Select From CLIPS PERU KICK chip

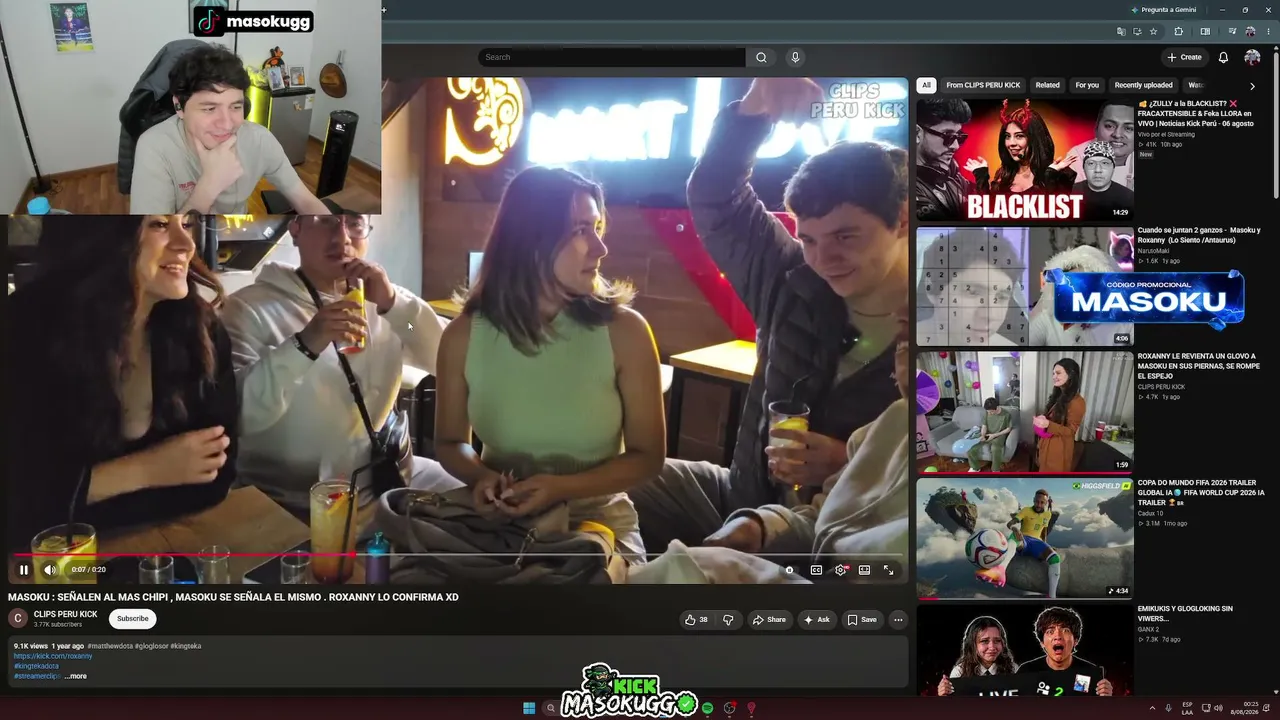(x=983, y=85)
